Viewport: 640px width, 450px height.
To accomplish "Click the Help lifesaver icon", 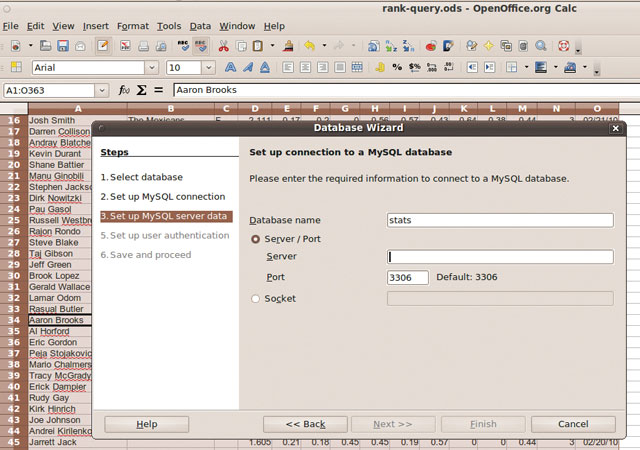I will click(564, 46).
